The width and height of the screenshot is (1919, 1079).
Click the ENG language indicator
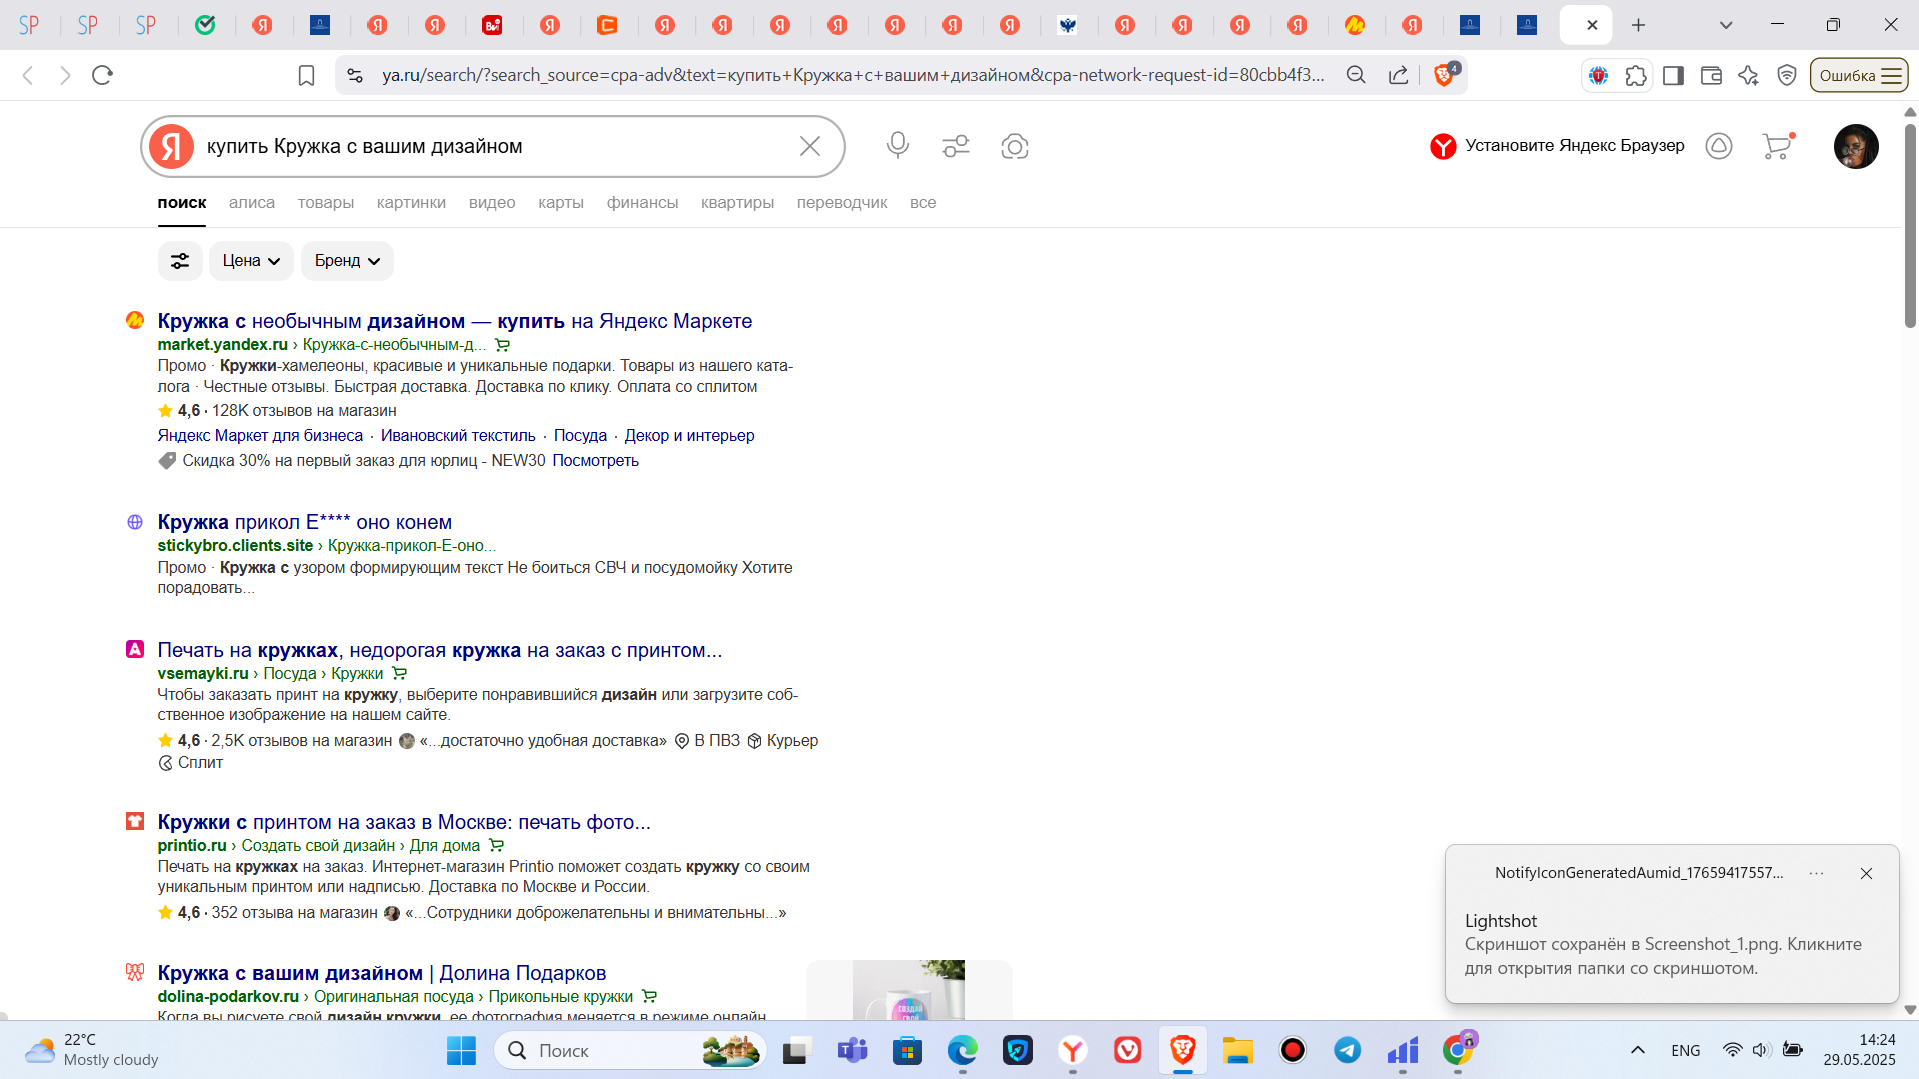[x=1685, y=1050]
